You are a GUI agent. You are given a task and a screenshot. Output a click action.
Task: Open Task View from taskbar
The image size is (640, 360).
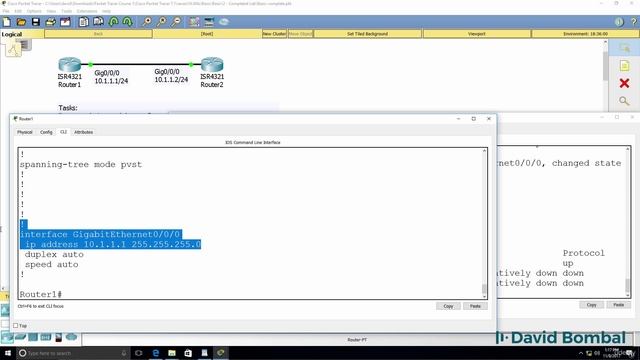[x=139, y=353]
